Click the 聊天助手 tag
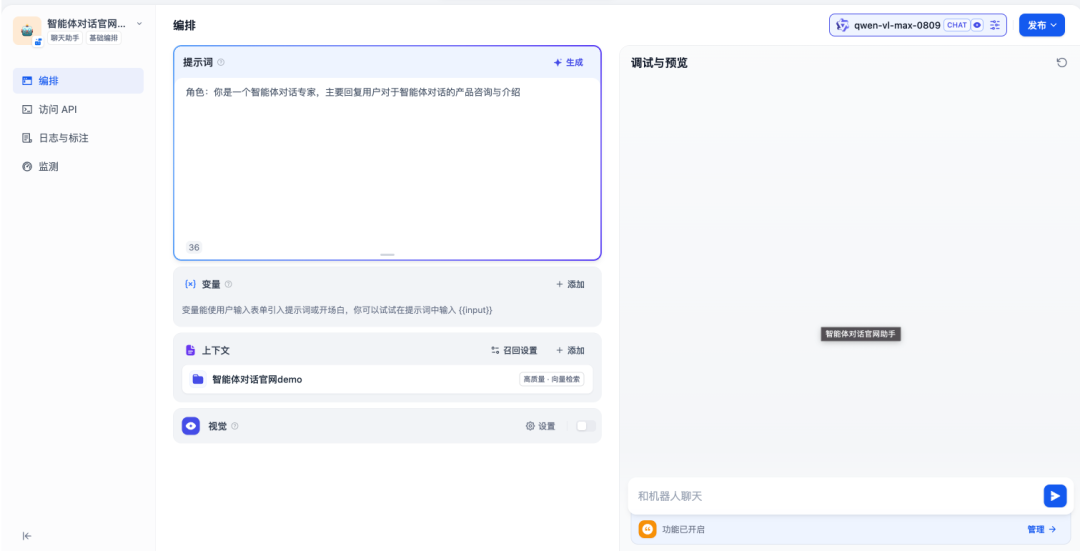The image size is (1080, 551). pyautogui.click(x=65, y=38)
